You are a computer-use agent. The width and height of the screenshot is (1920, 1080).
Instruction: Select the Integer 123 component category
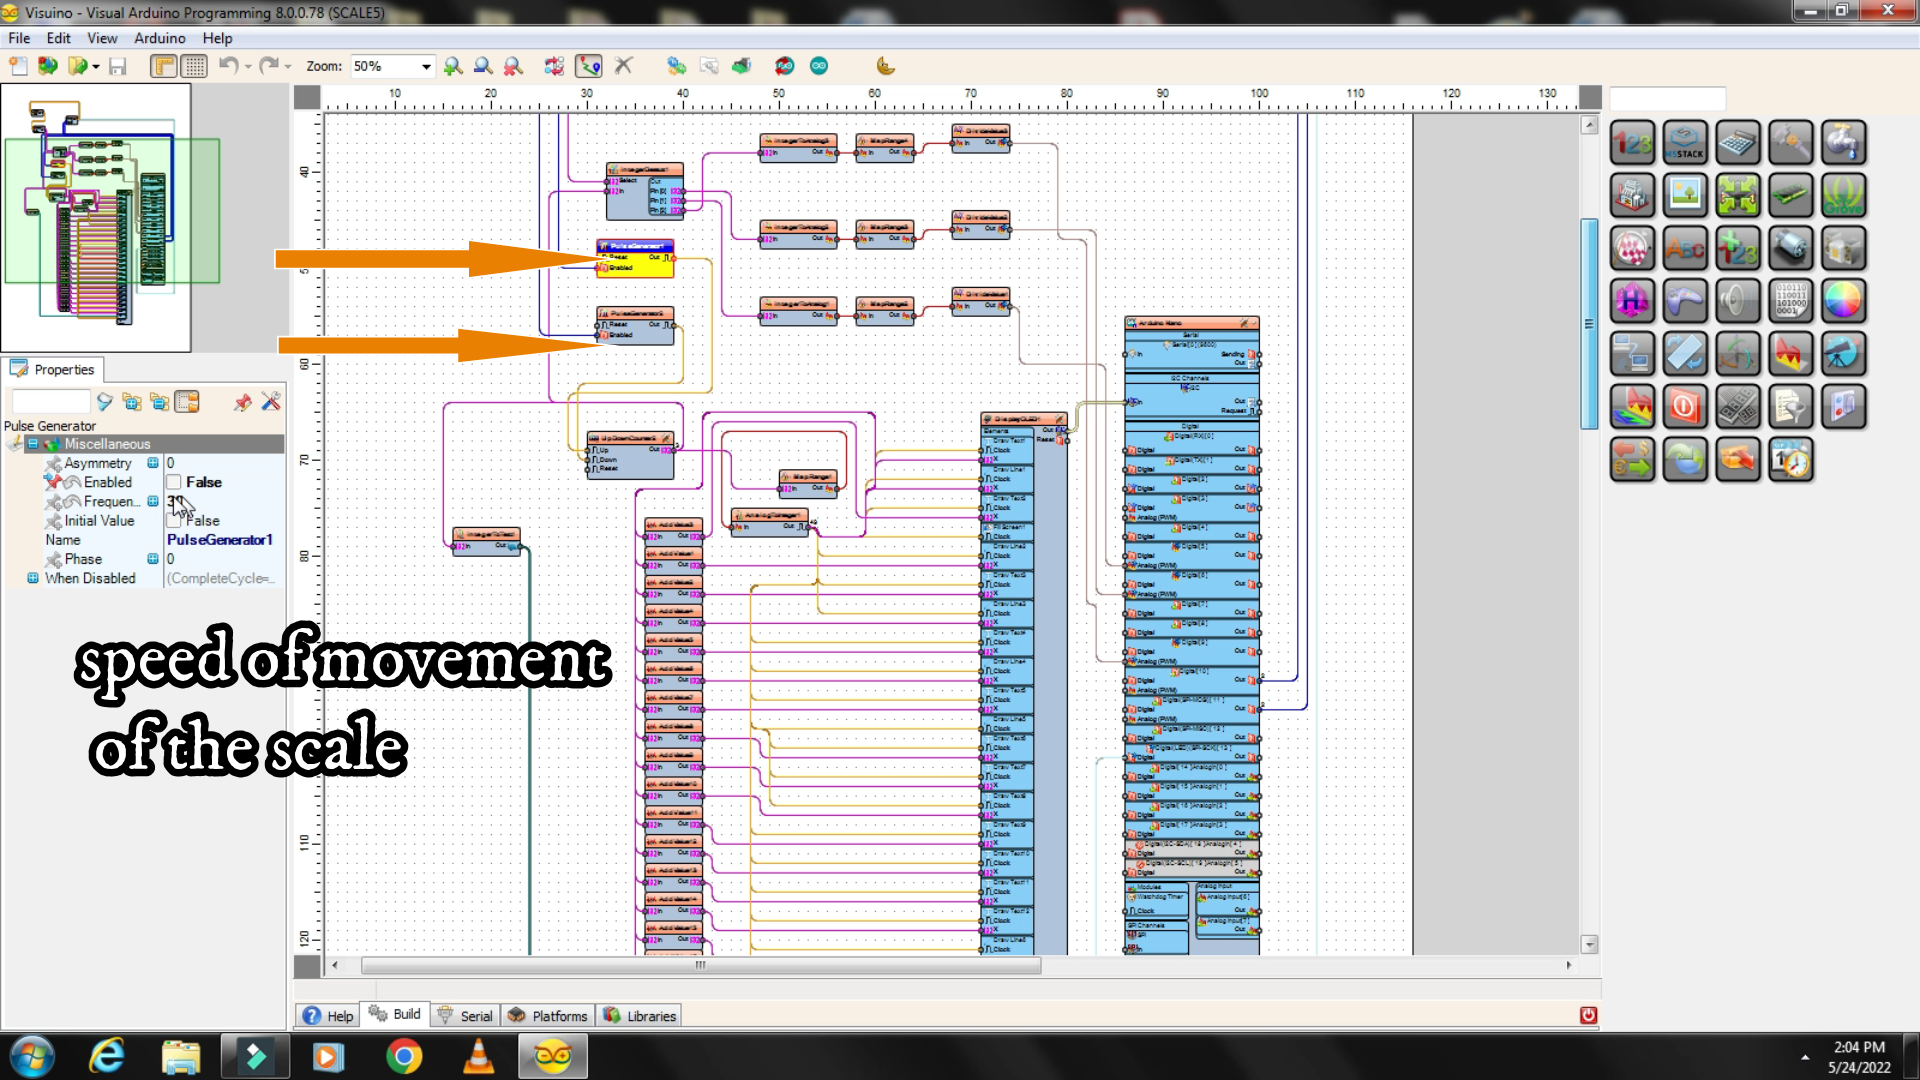(1632, 143)
